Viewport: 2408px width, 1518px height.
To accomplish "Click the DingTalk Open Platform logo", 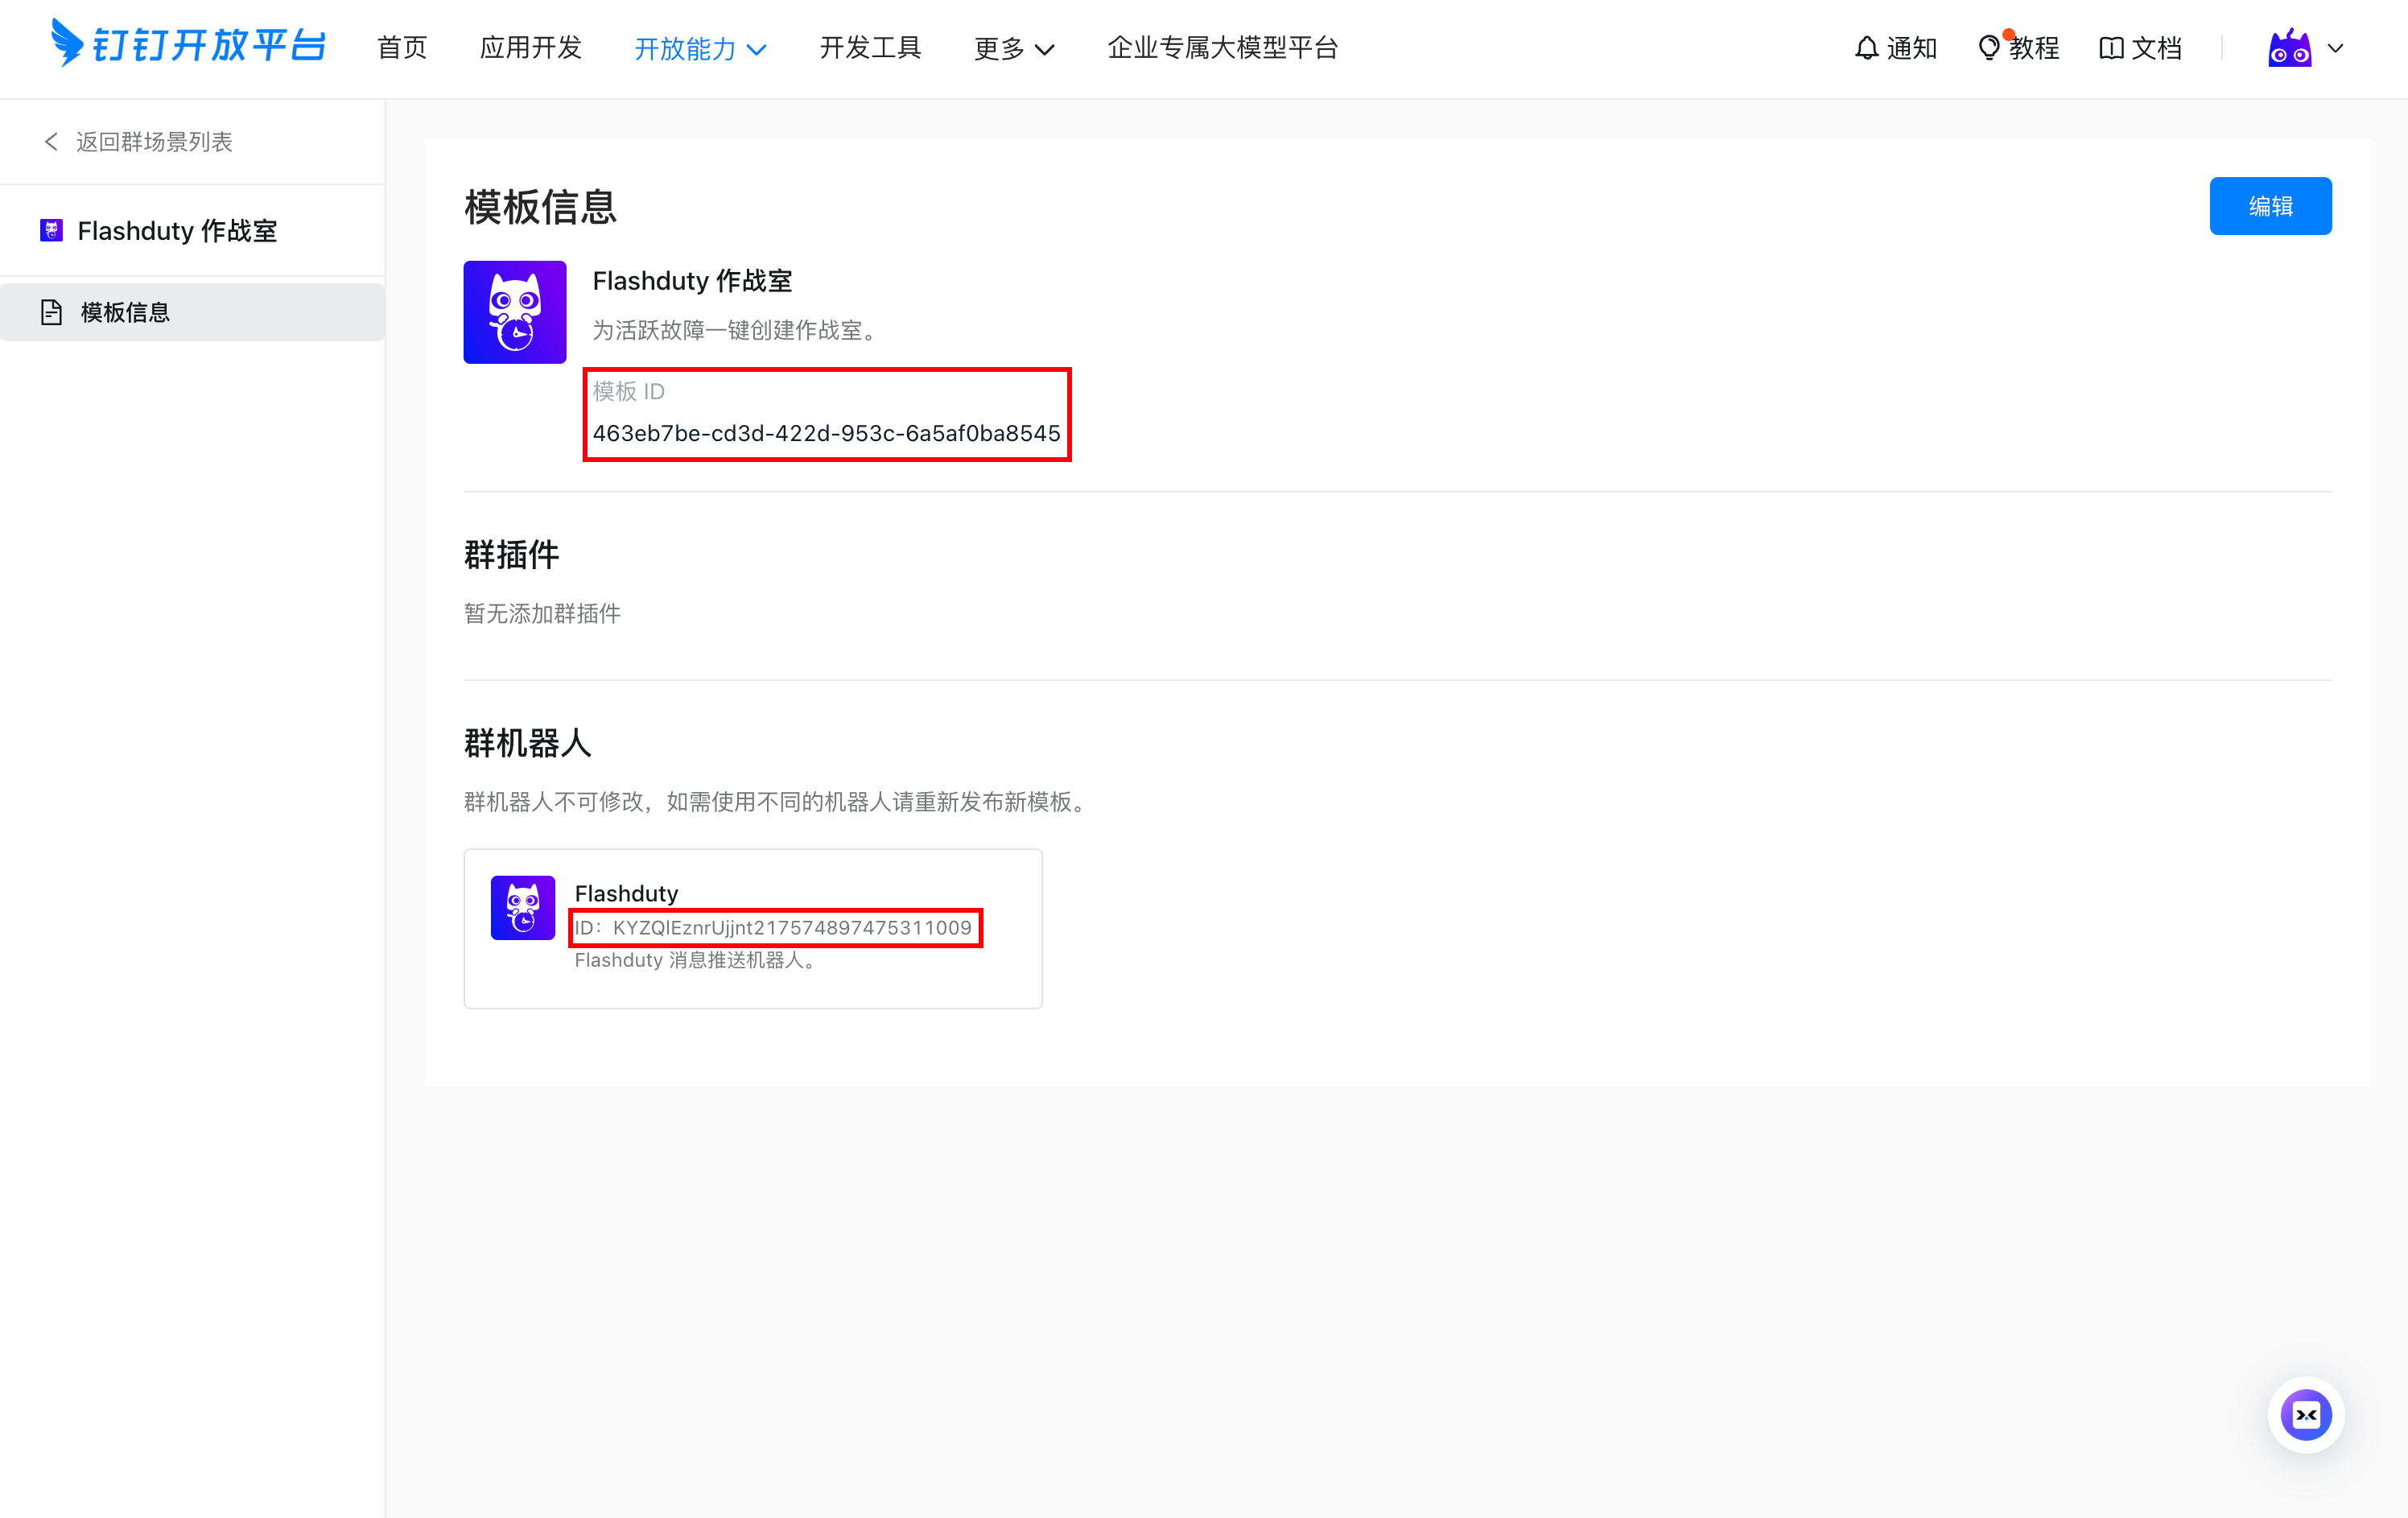I will tap(188, 44).
